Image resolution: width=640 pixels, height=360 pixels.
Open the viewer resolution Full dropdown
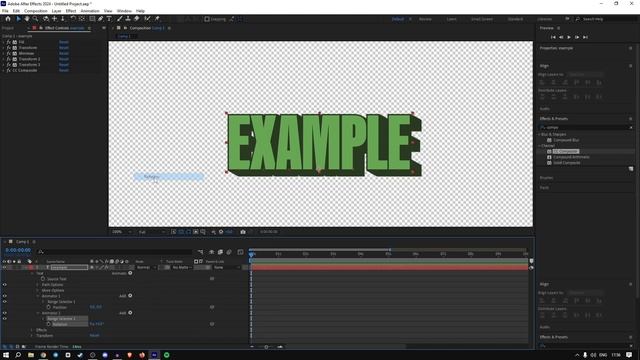point(152,232)
